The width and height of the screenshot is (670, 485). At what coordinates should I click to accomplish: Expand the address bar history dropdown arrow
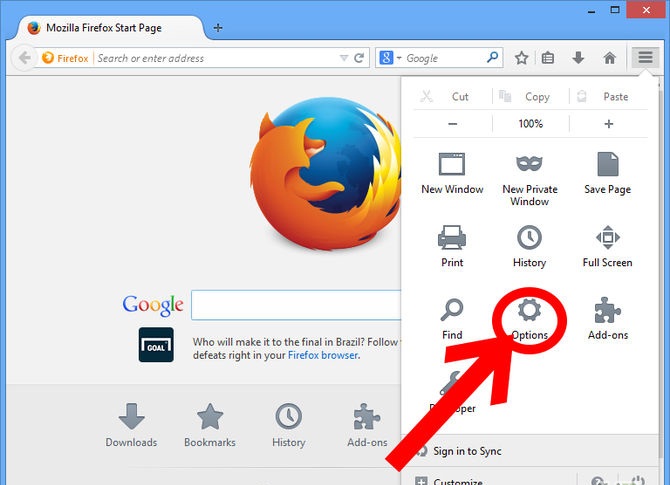[344, 58]
